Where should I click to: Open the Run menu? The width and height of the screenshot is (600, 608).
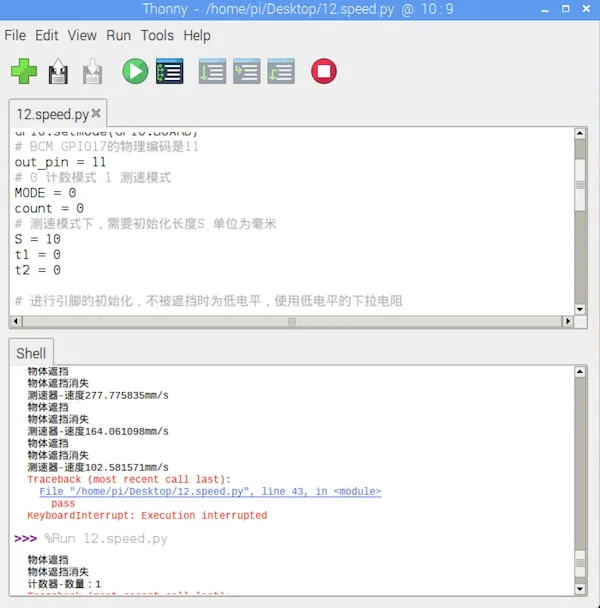click(118, 36)
